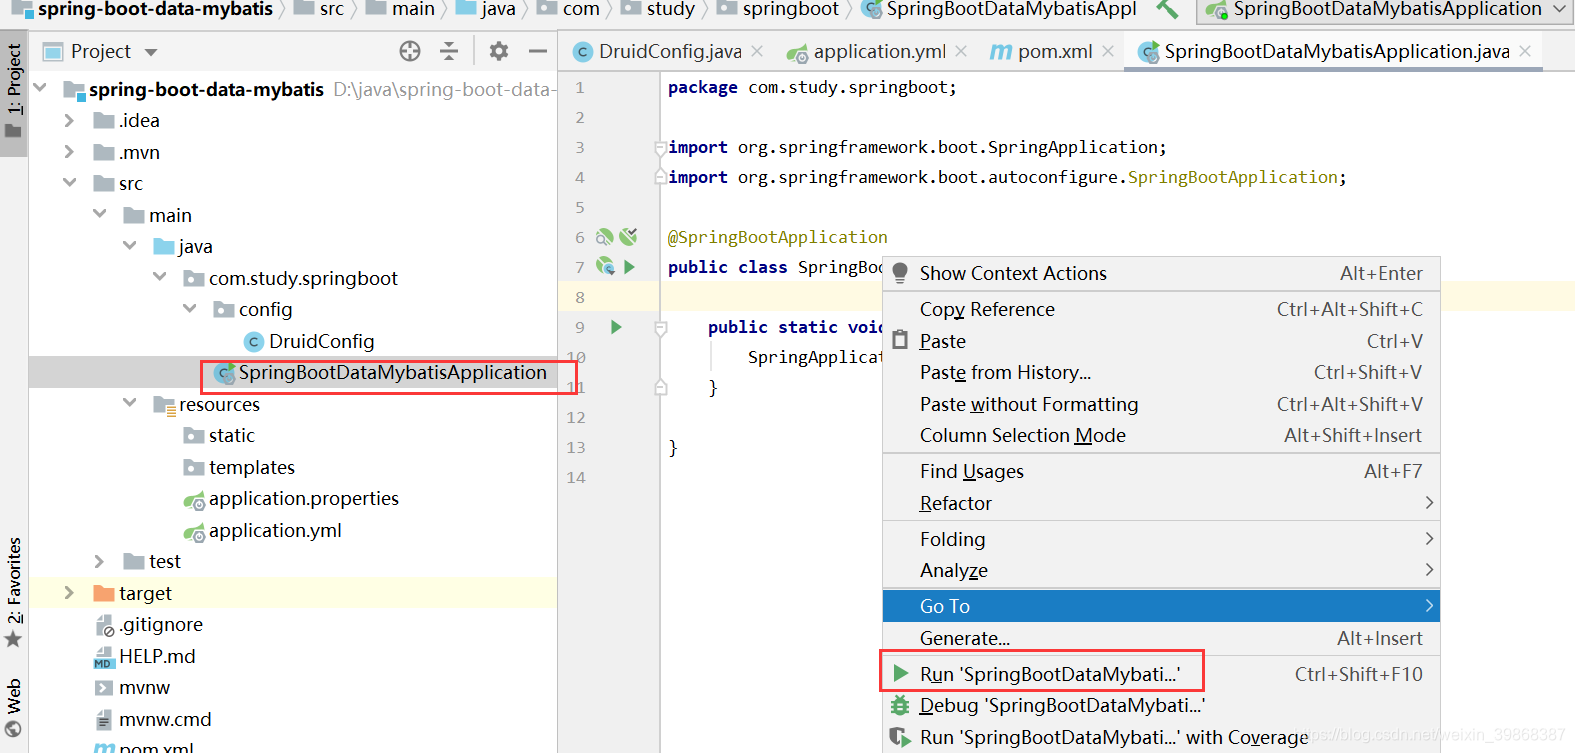The height and width of the screenshot is (753, 1575).
Task: Expand the target folder
Action: click(69, 593)
